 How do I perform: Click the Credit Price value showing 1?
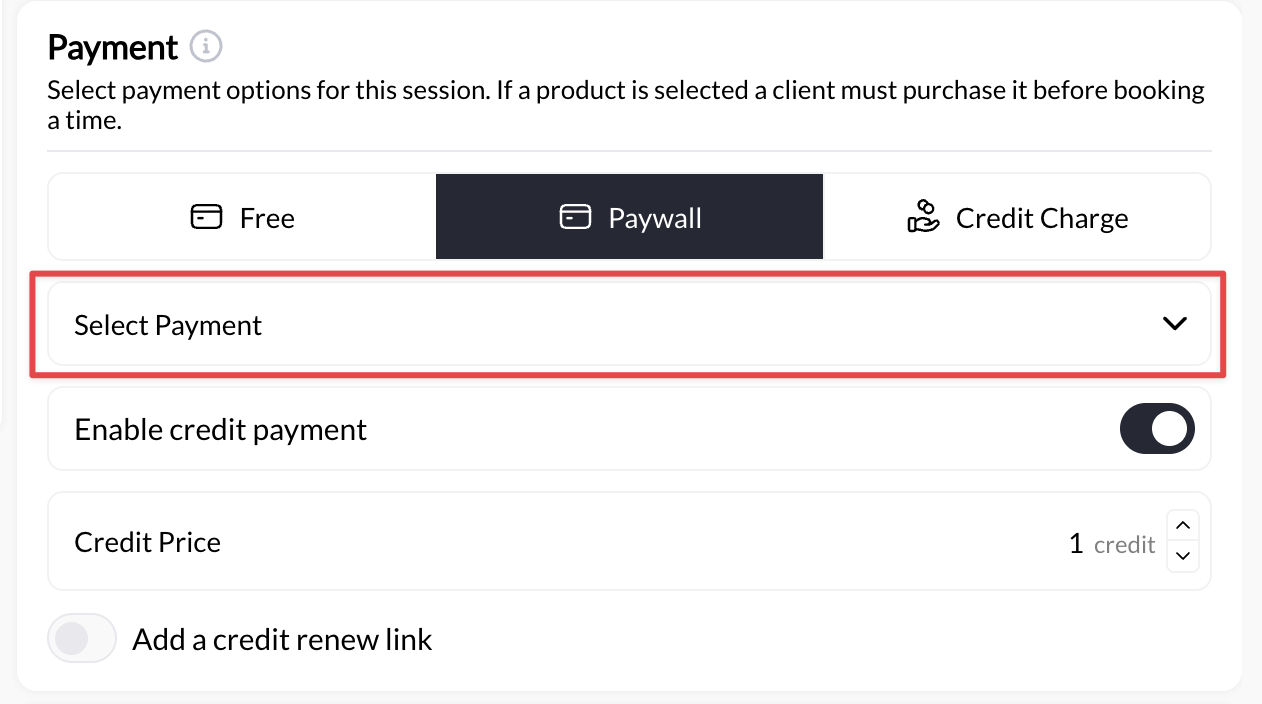[1077, 541]
